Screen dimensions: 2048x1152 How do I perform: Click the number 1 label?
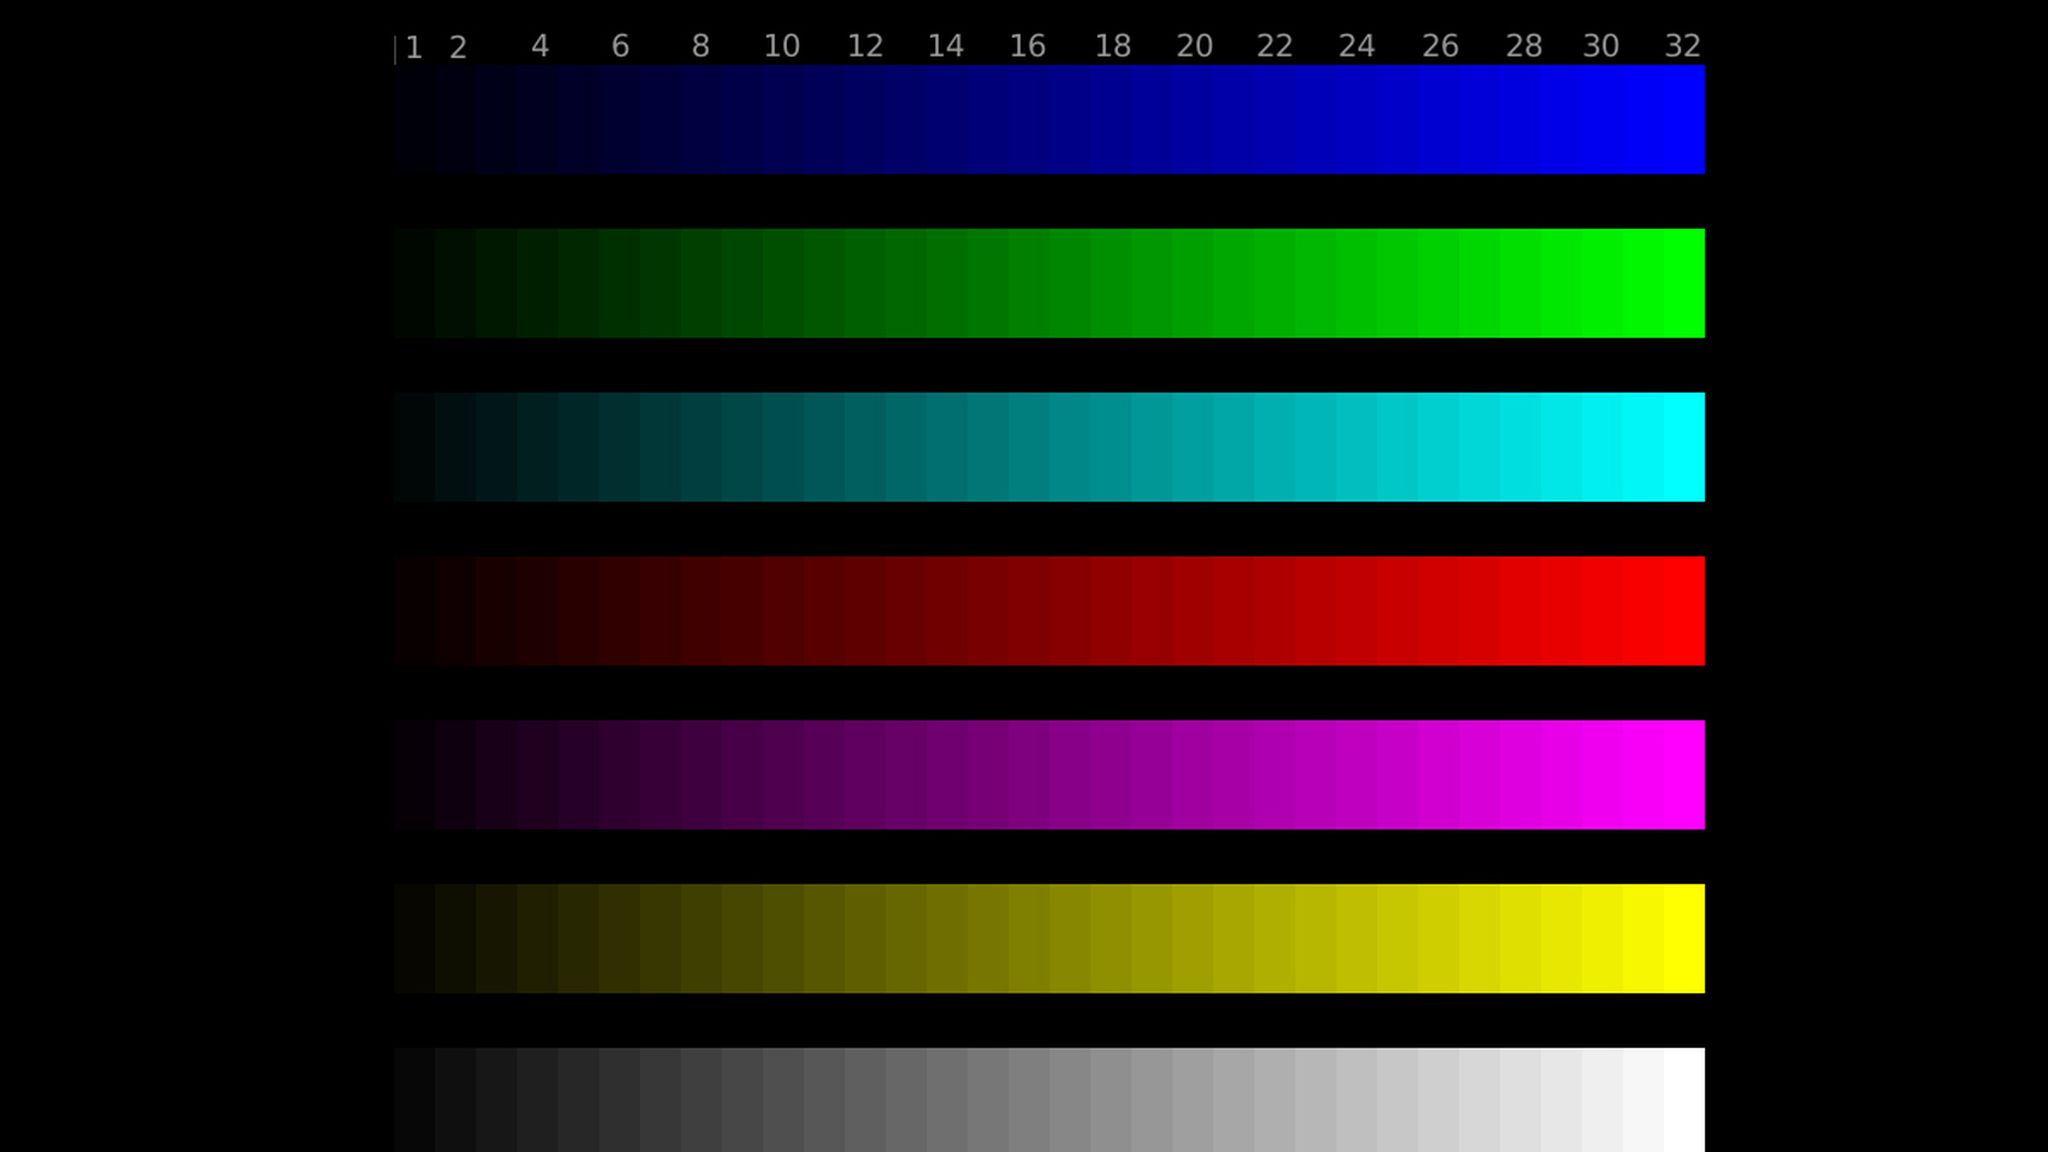tap(414, 48)
